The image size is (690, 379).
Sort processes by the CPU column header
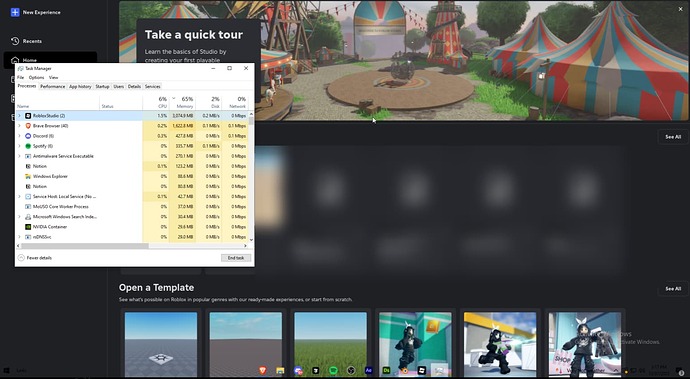[156, 102]
